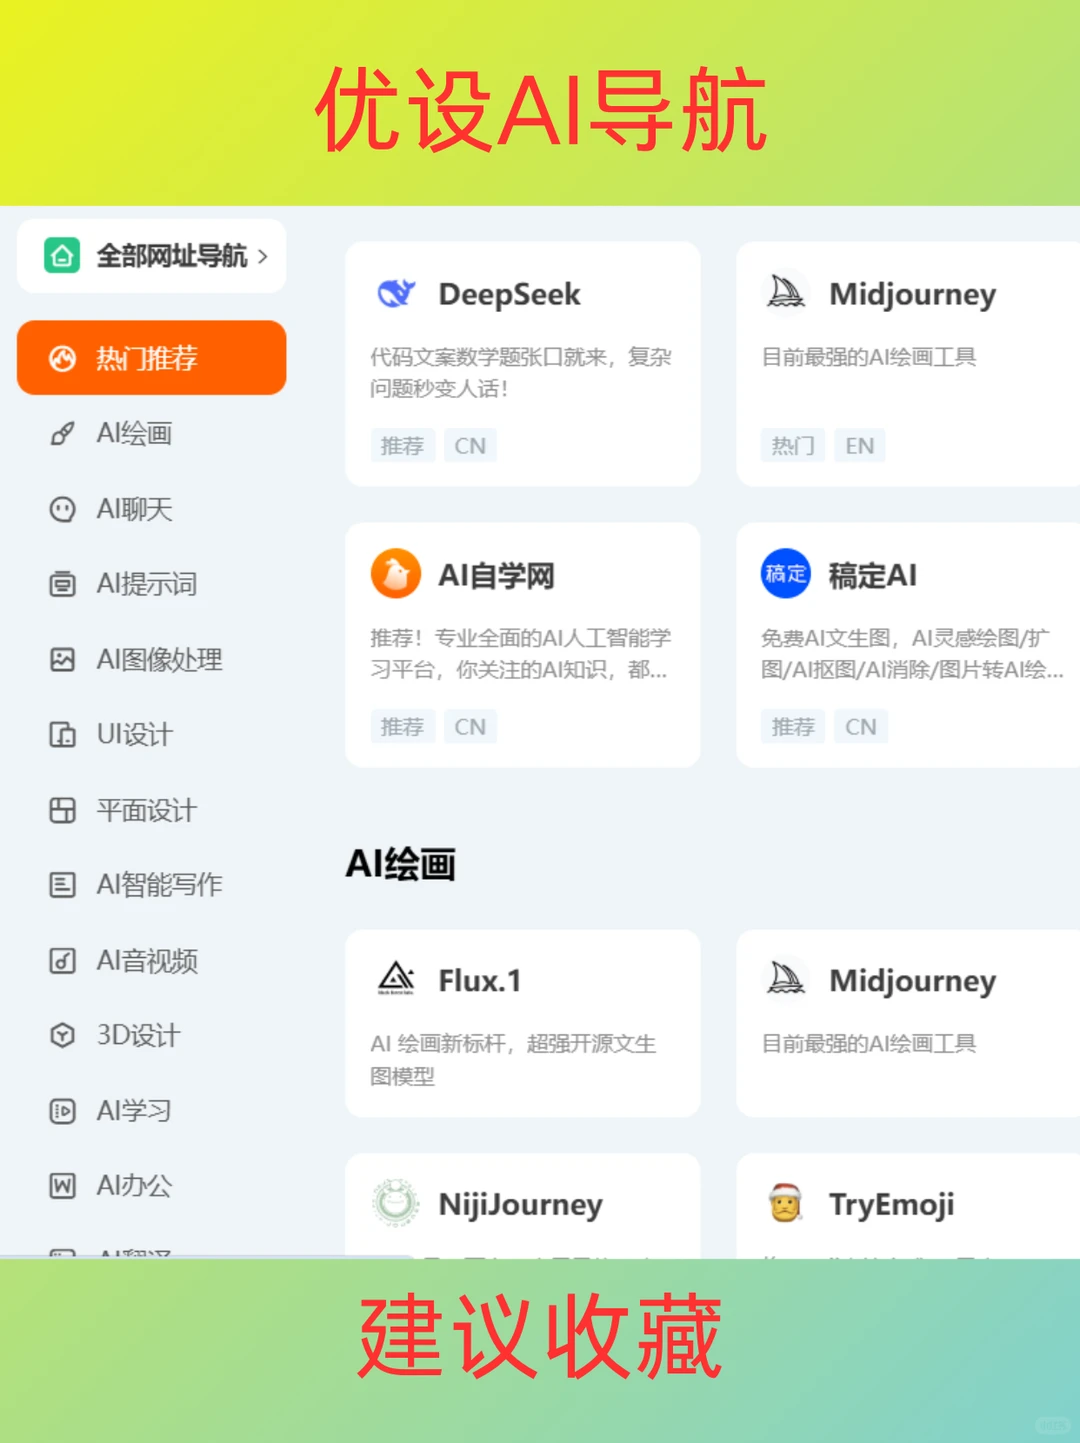The width and height of the screenshot is (1080, 1443).
Task: Toggle the CN tag on 稿定AI card
Action: 861,727
